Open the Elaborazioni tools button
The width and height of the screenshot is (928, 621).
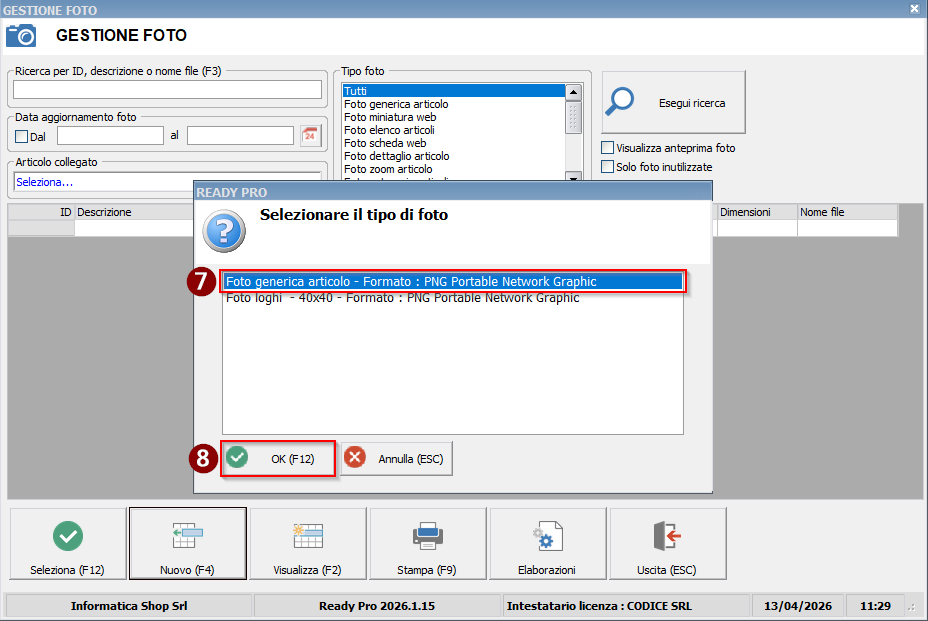click(x=548, y=544)
